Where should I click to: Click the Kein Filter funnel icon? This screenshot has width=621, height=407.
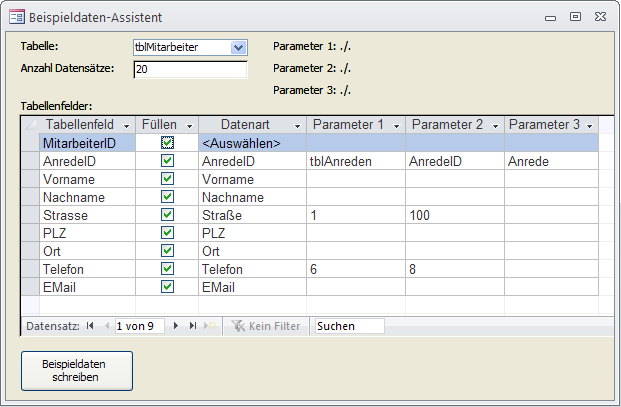238,326
